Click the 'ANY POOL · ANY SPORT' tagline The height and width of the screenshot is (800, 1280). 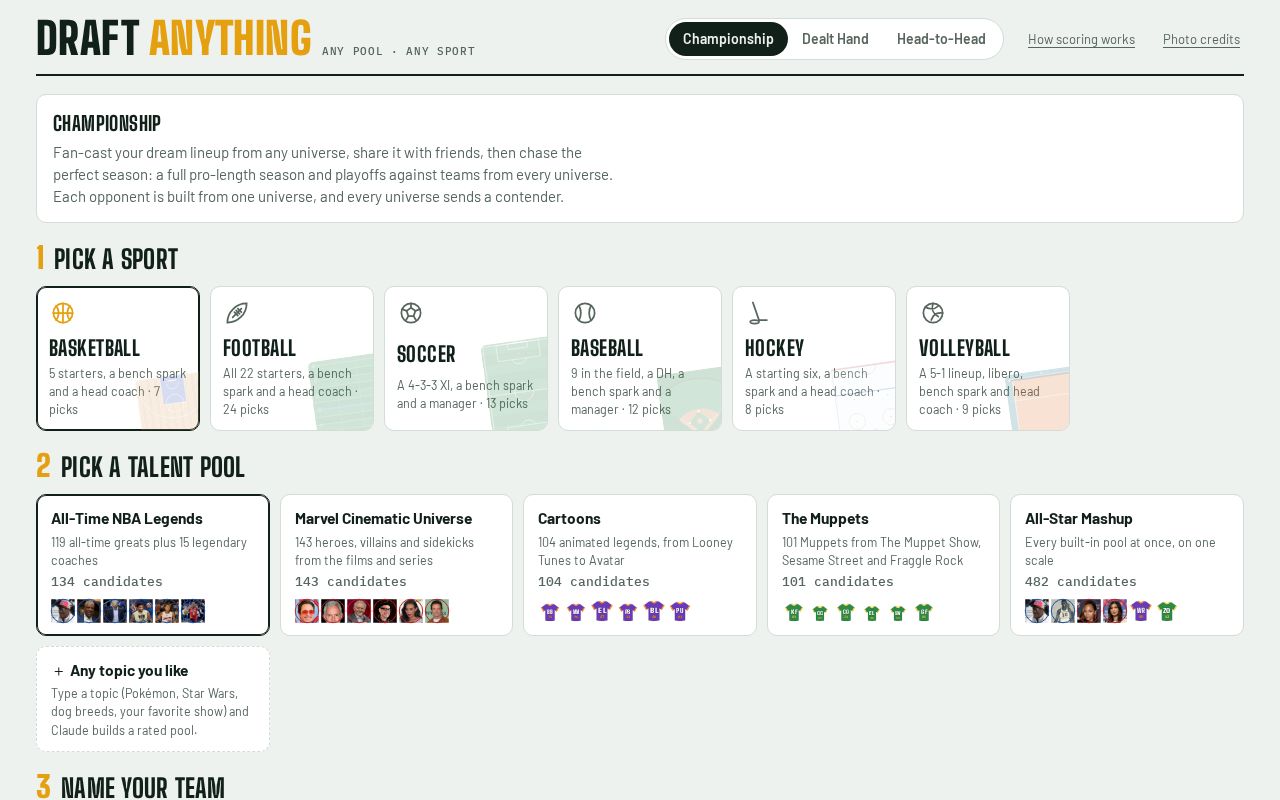[399, 51]
